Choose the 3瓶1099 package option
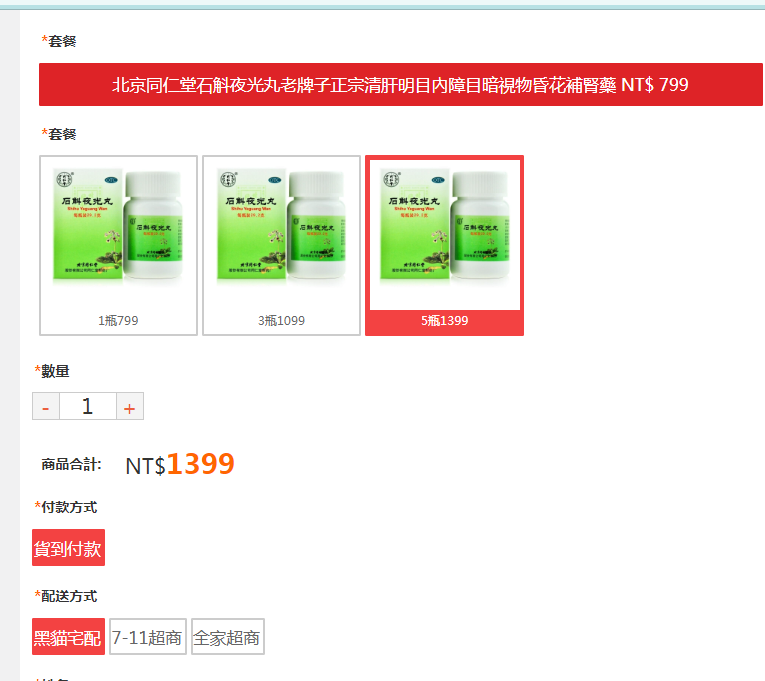The height and width of the screenshot is (681, 765). [282, 245]
